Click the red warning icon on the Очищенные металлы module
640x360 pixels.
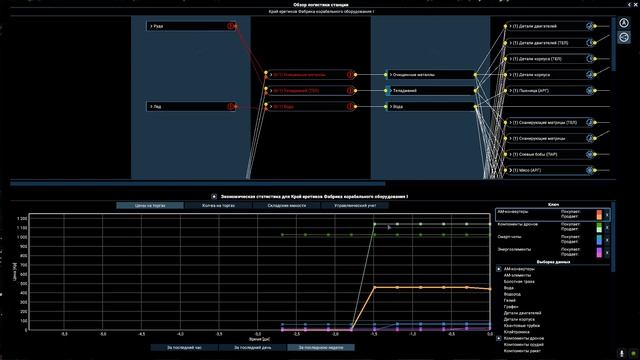[350, 75]
